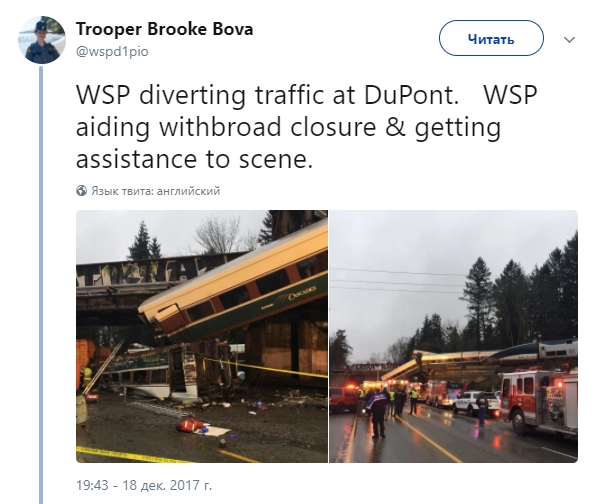Screen dimensions: 604x504
Task: Follow the account with the Читать button
Action: click(x=491, y=39)
